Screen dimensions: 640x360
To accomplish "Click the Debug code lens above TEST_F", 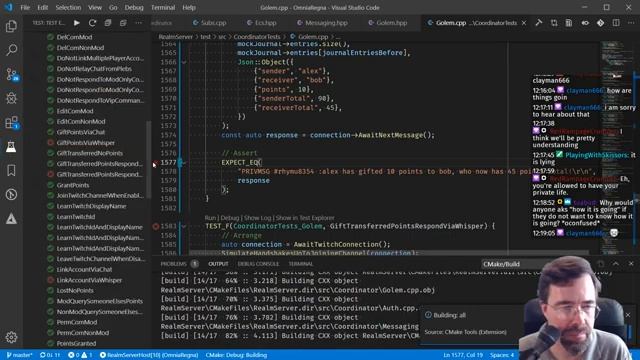I will pos(230,218).
